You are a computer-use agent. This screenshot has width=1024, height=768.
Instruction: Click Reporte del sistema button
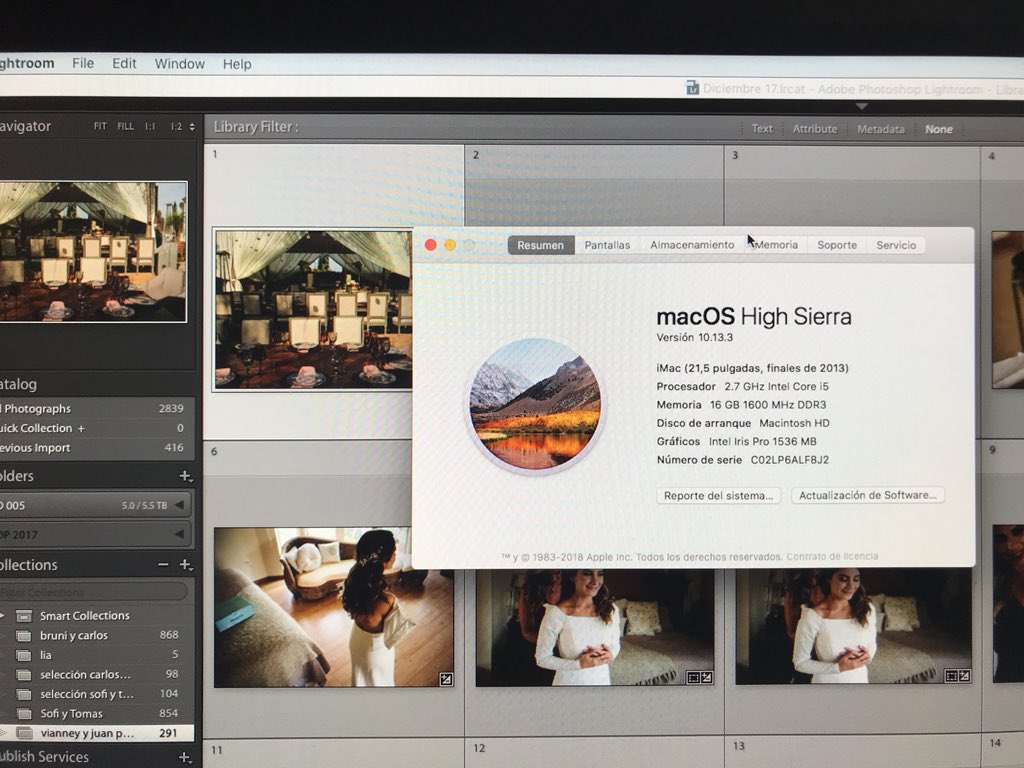click(718, 496)
